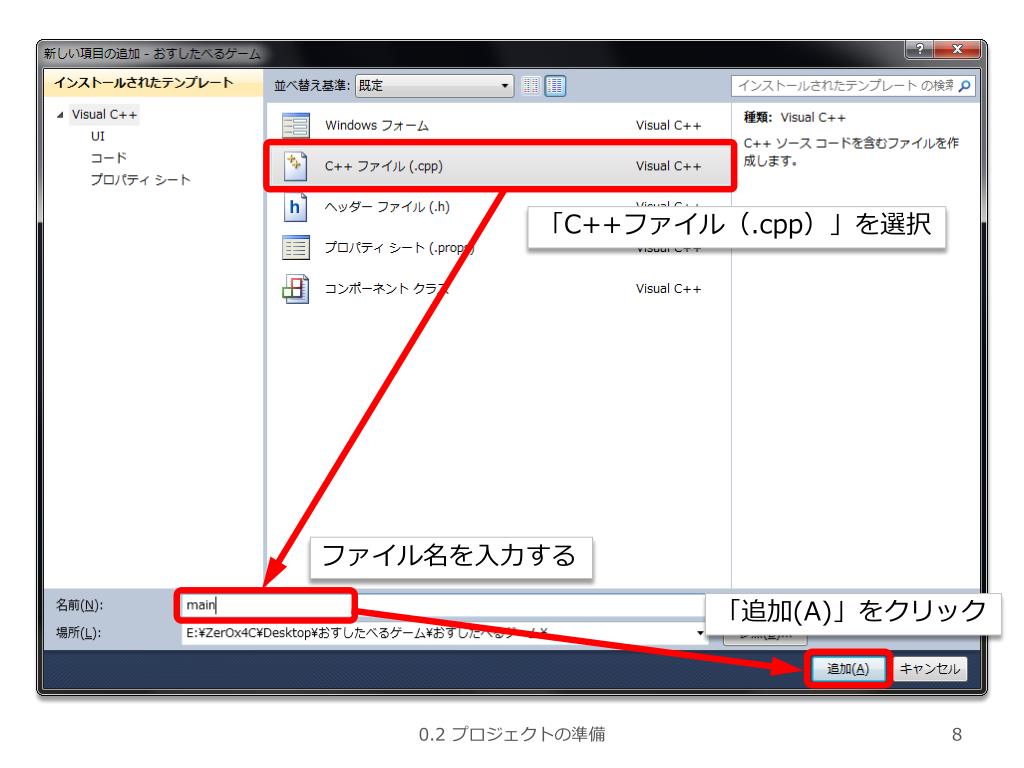Click the ヘッダー ファイル (.h) icon
The image size is (1024, 768).
[295, 207]
